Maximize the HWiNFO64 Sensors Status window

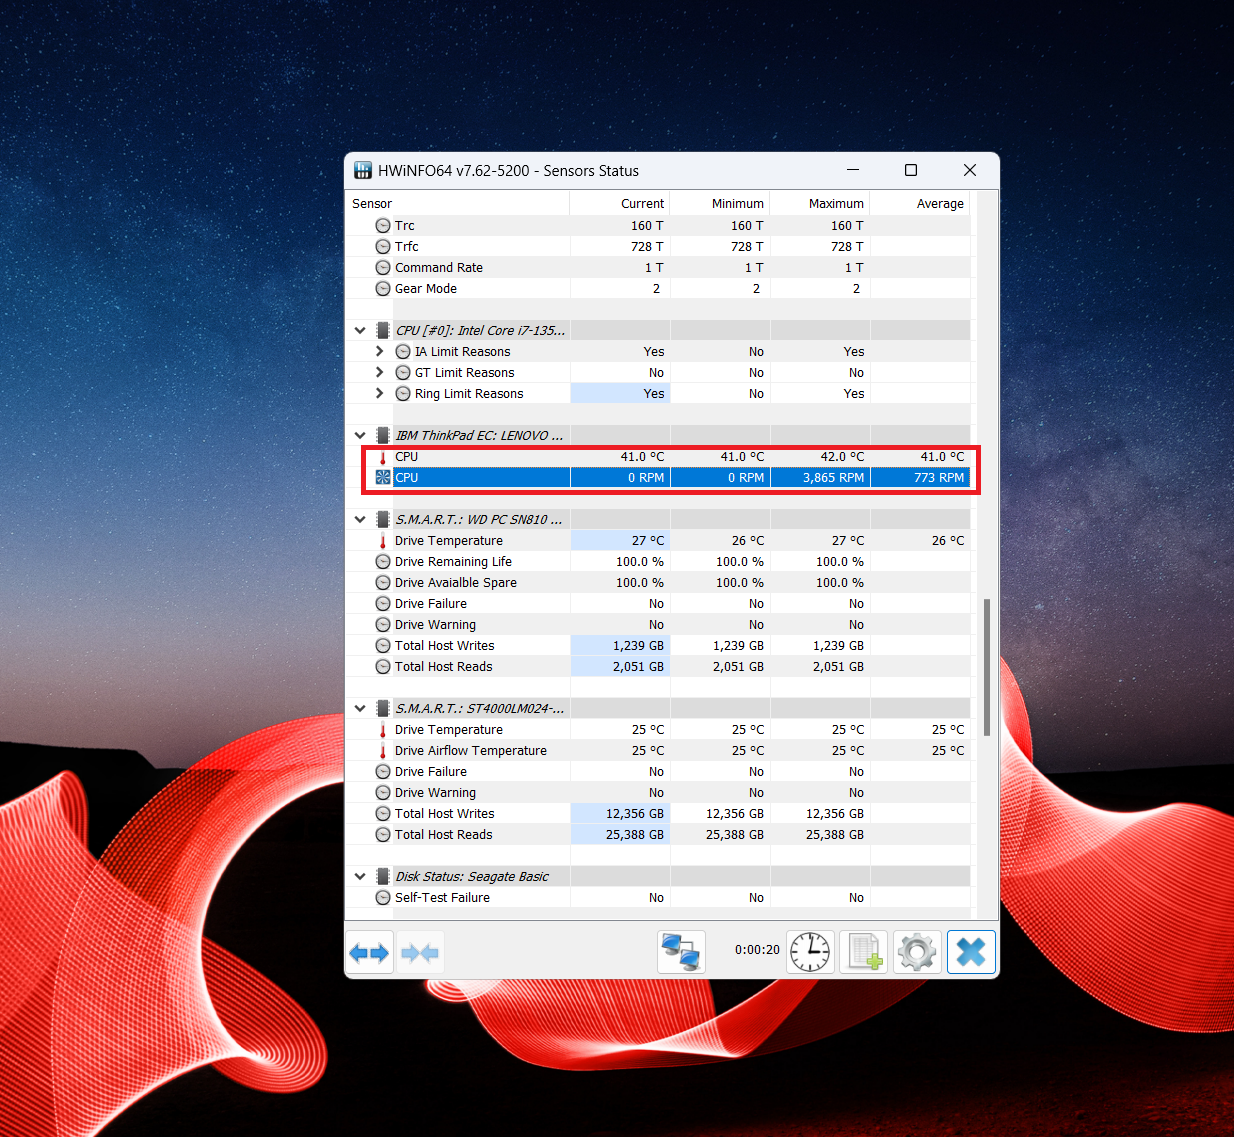click(x=911, y=170)
